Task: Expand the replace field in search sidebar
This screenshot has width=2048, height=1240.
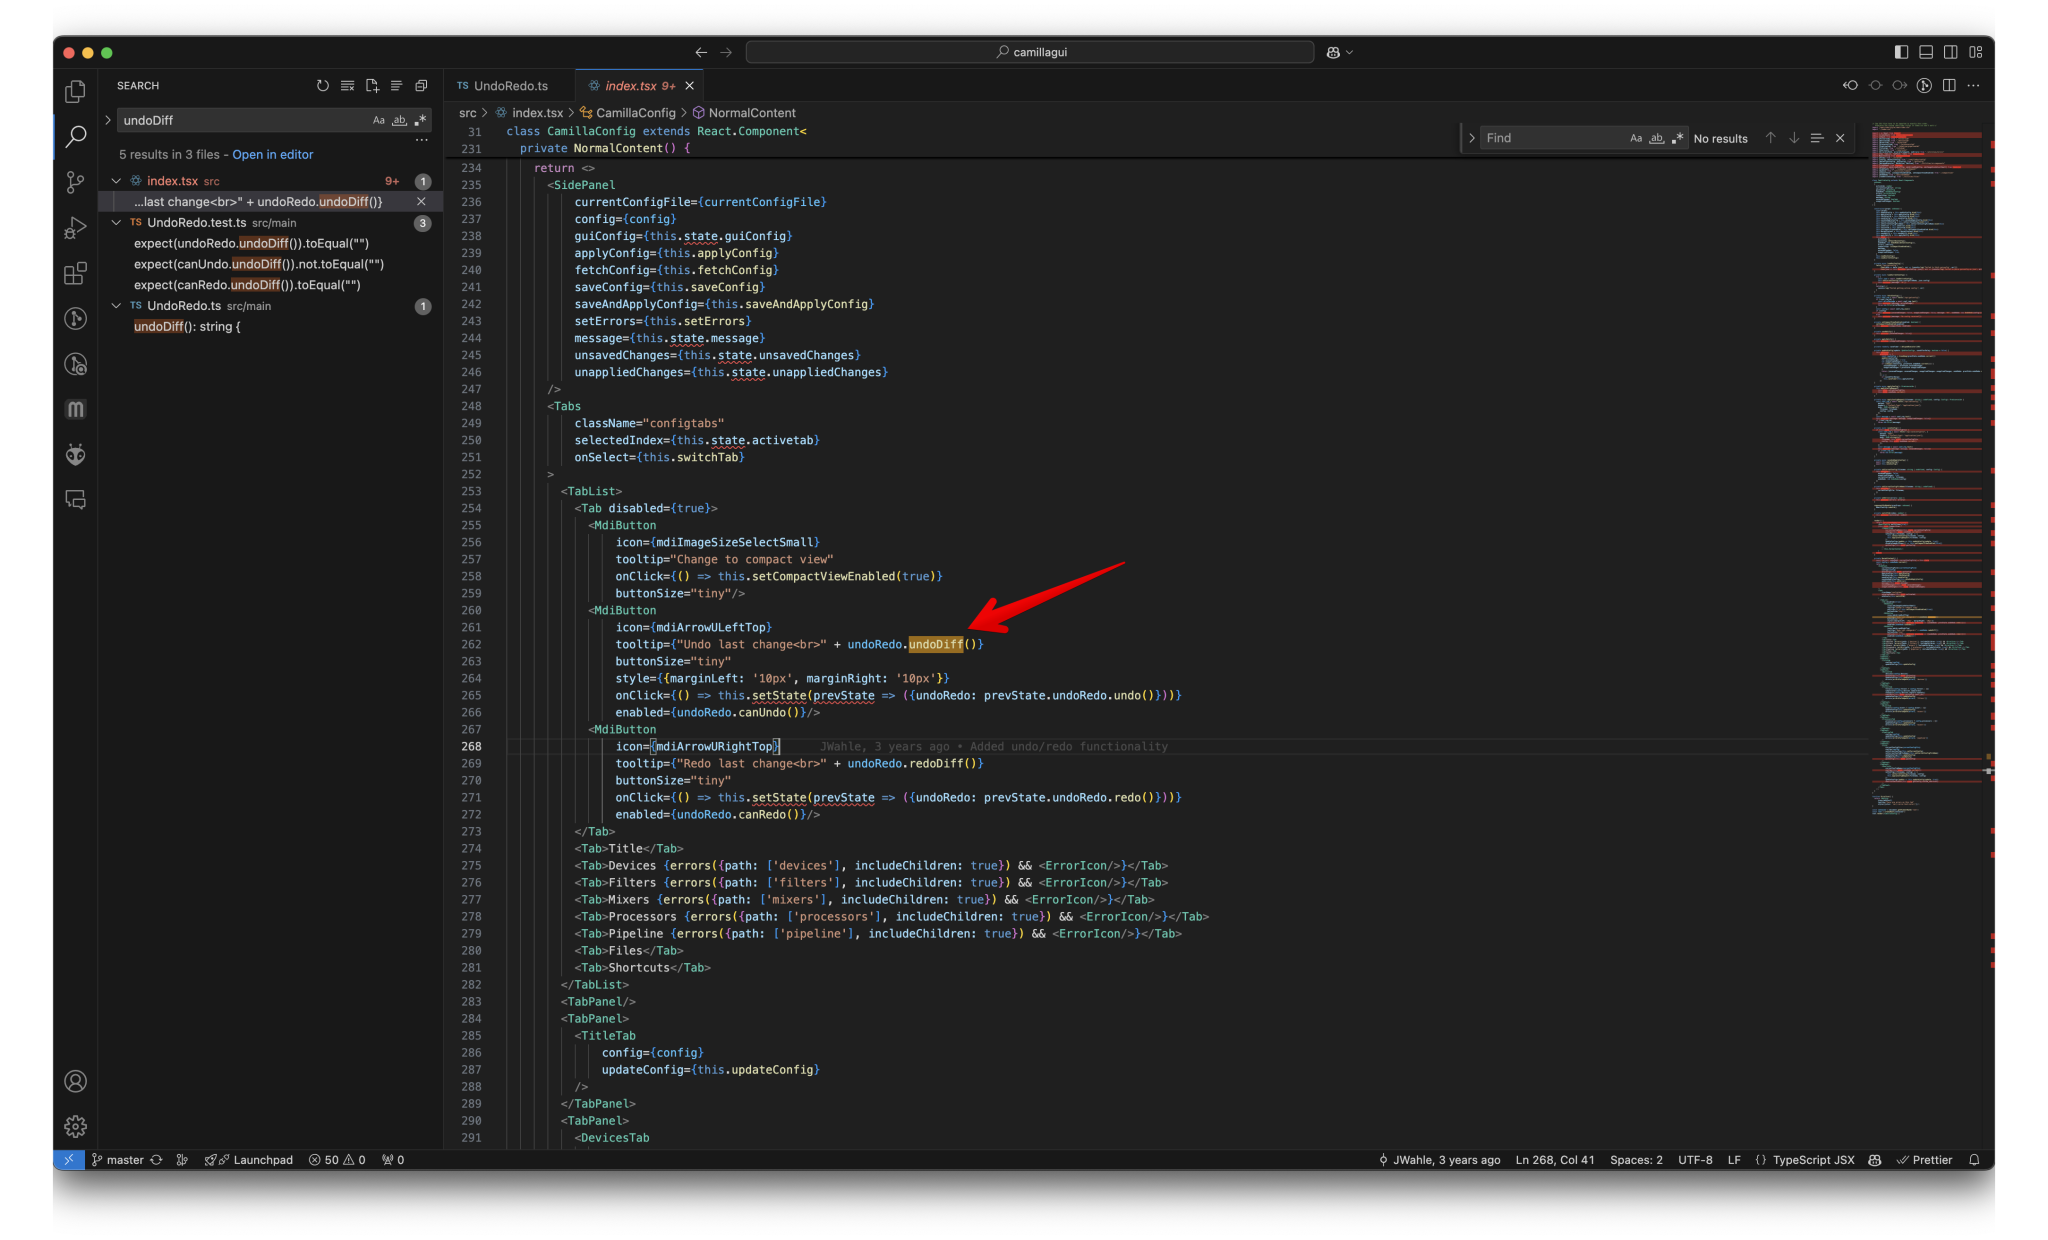Action: coord(108,120)
